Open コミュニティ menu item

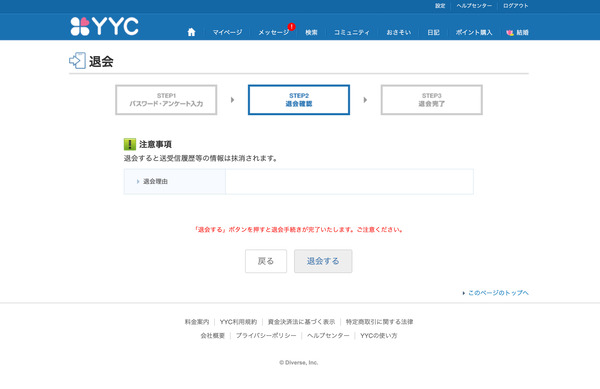coord(352,33)
